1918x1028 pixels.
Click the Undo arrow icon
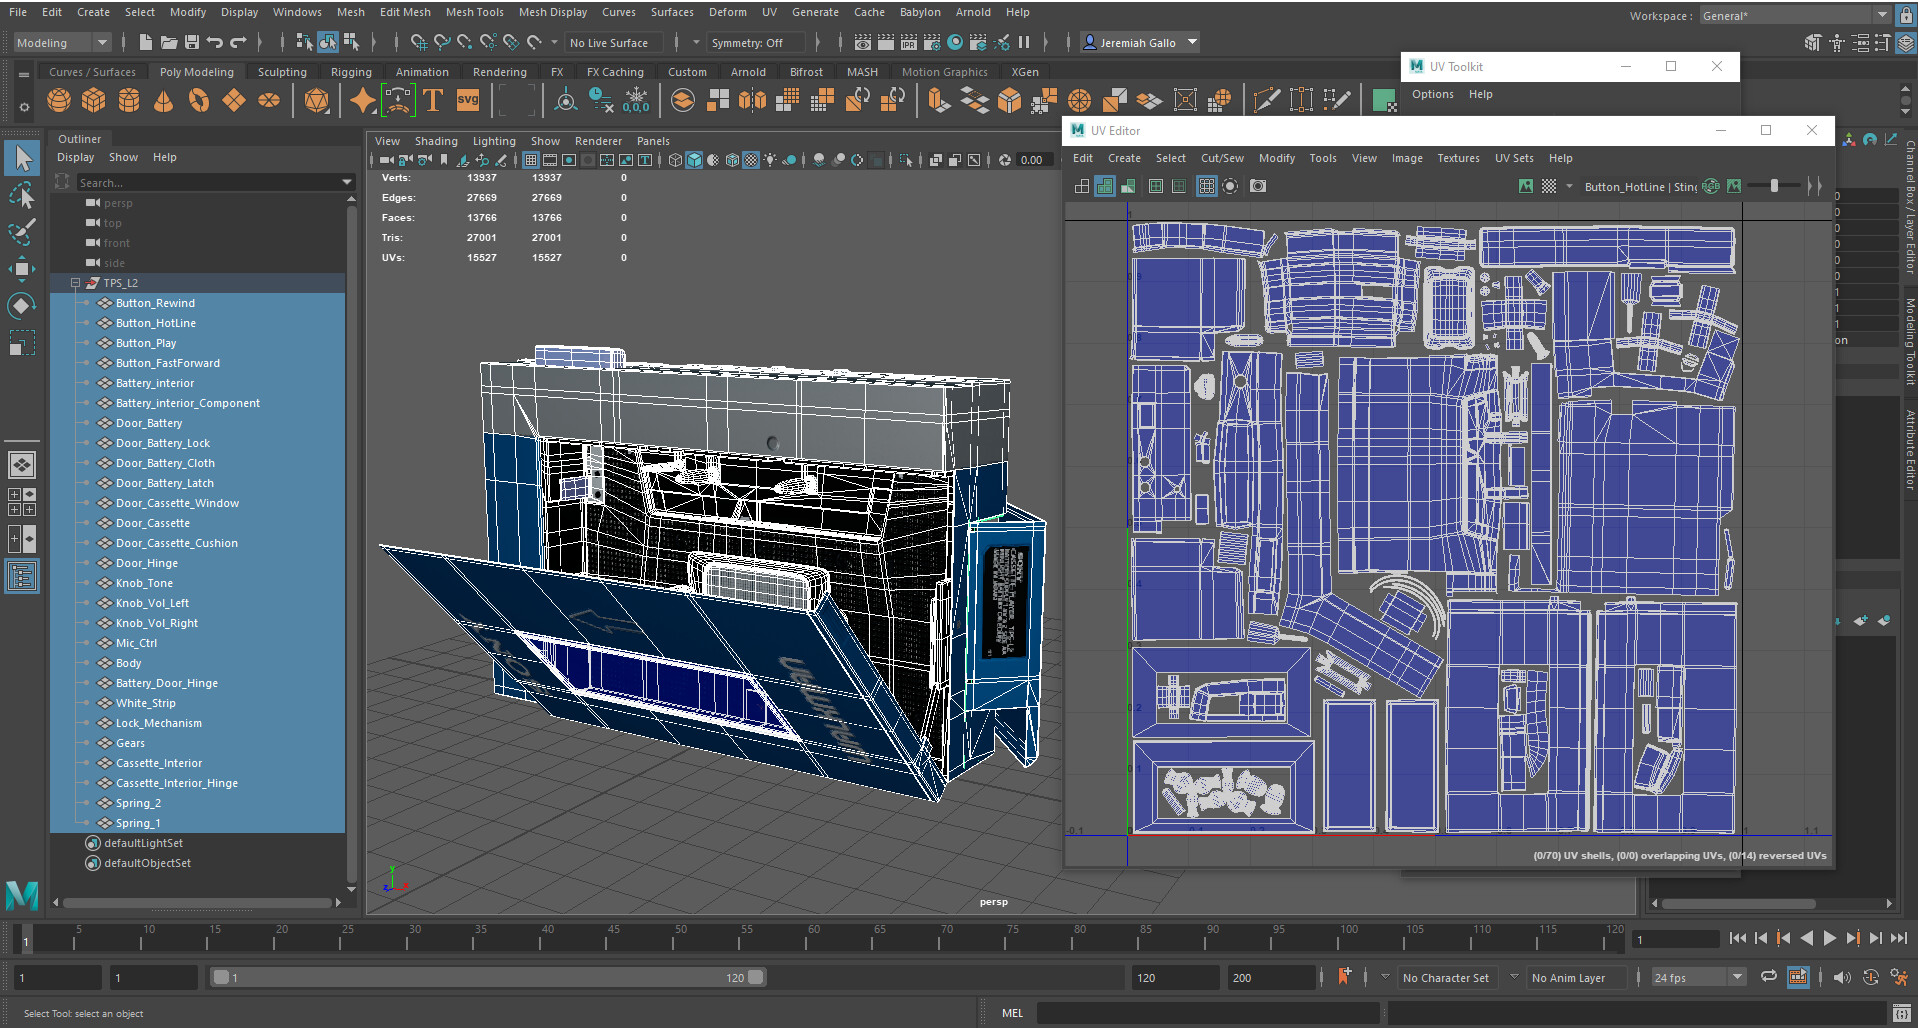[x=214, y=43]
